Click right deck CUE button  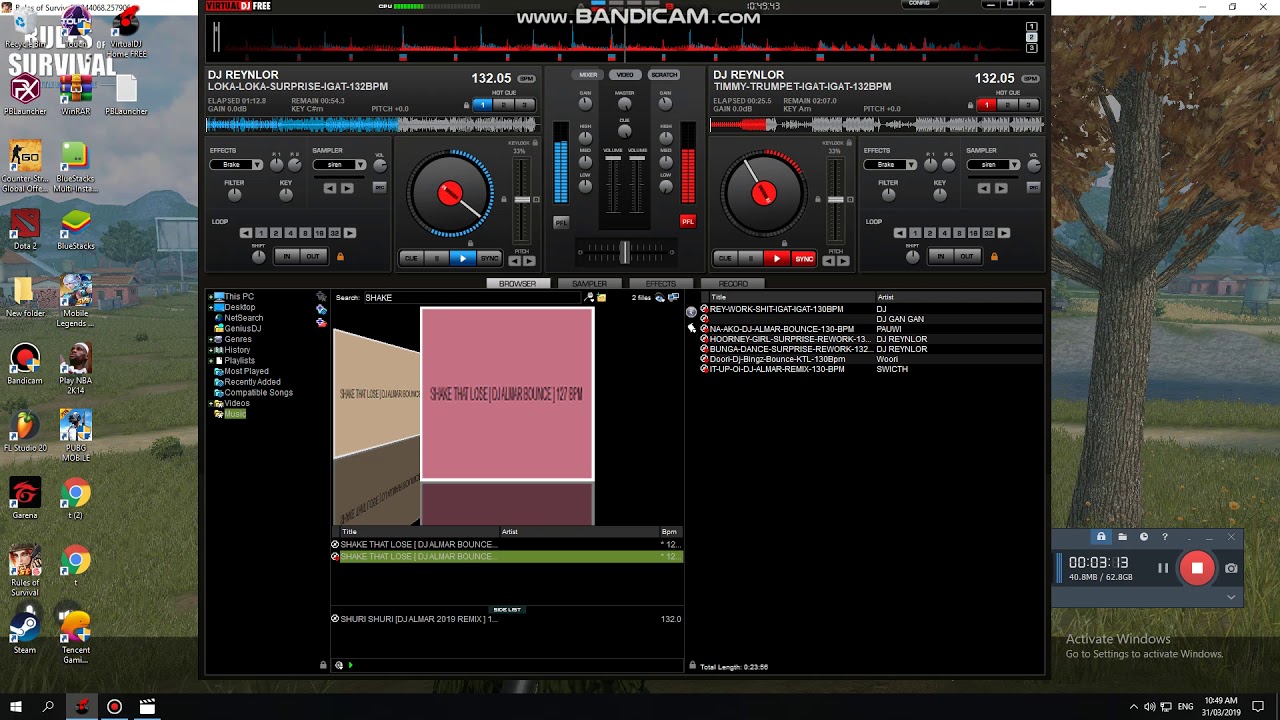pos(726,259)
